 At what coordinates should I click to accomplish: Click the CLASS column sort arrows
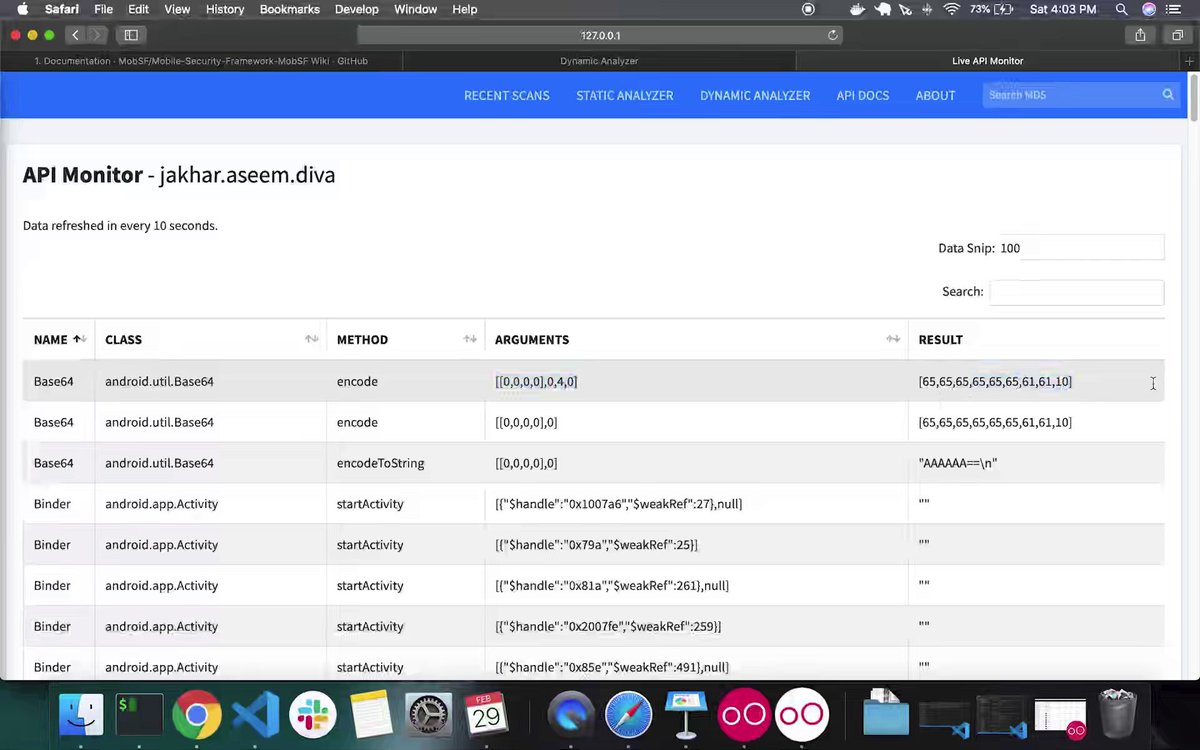[x=311, y=339]
